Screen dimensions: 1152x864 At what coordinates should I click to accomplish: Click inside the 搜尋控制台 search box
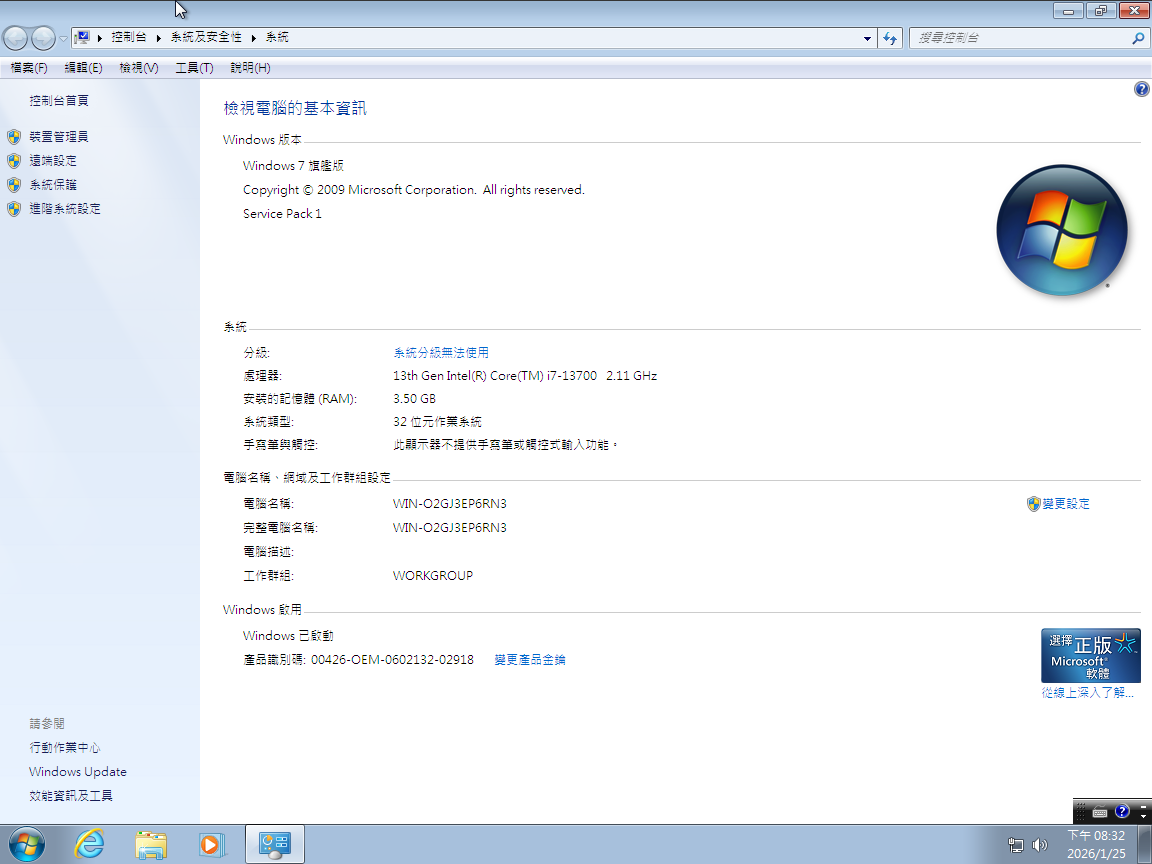click(x=1020, y=37)
